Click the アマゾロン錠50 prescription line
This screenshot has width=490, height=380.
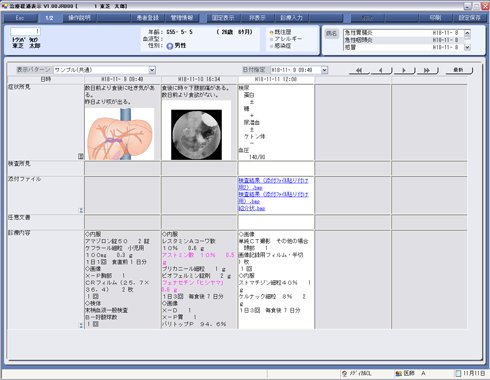point(117,241)
